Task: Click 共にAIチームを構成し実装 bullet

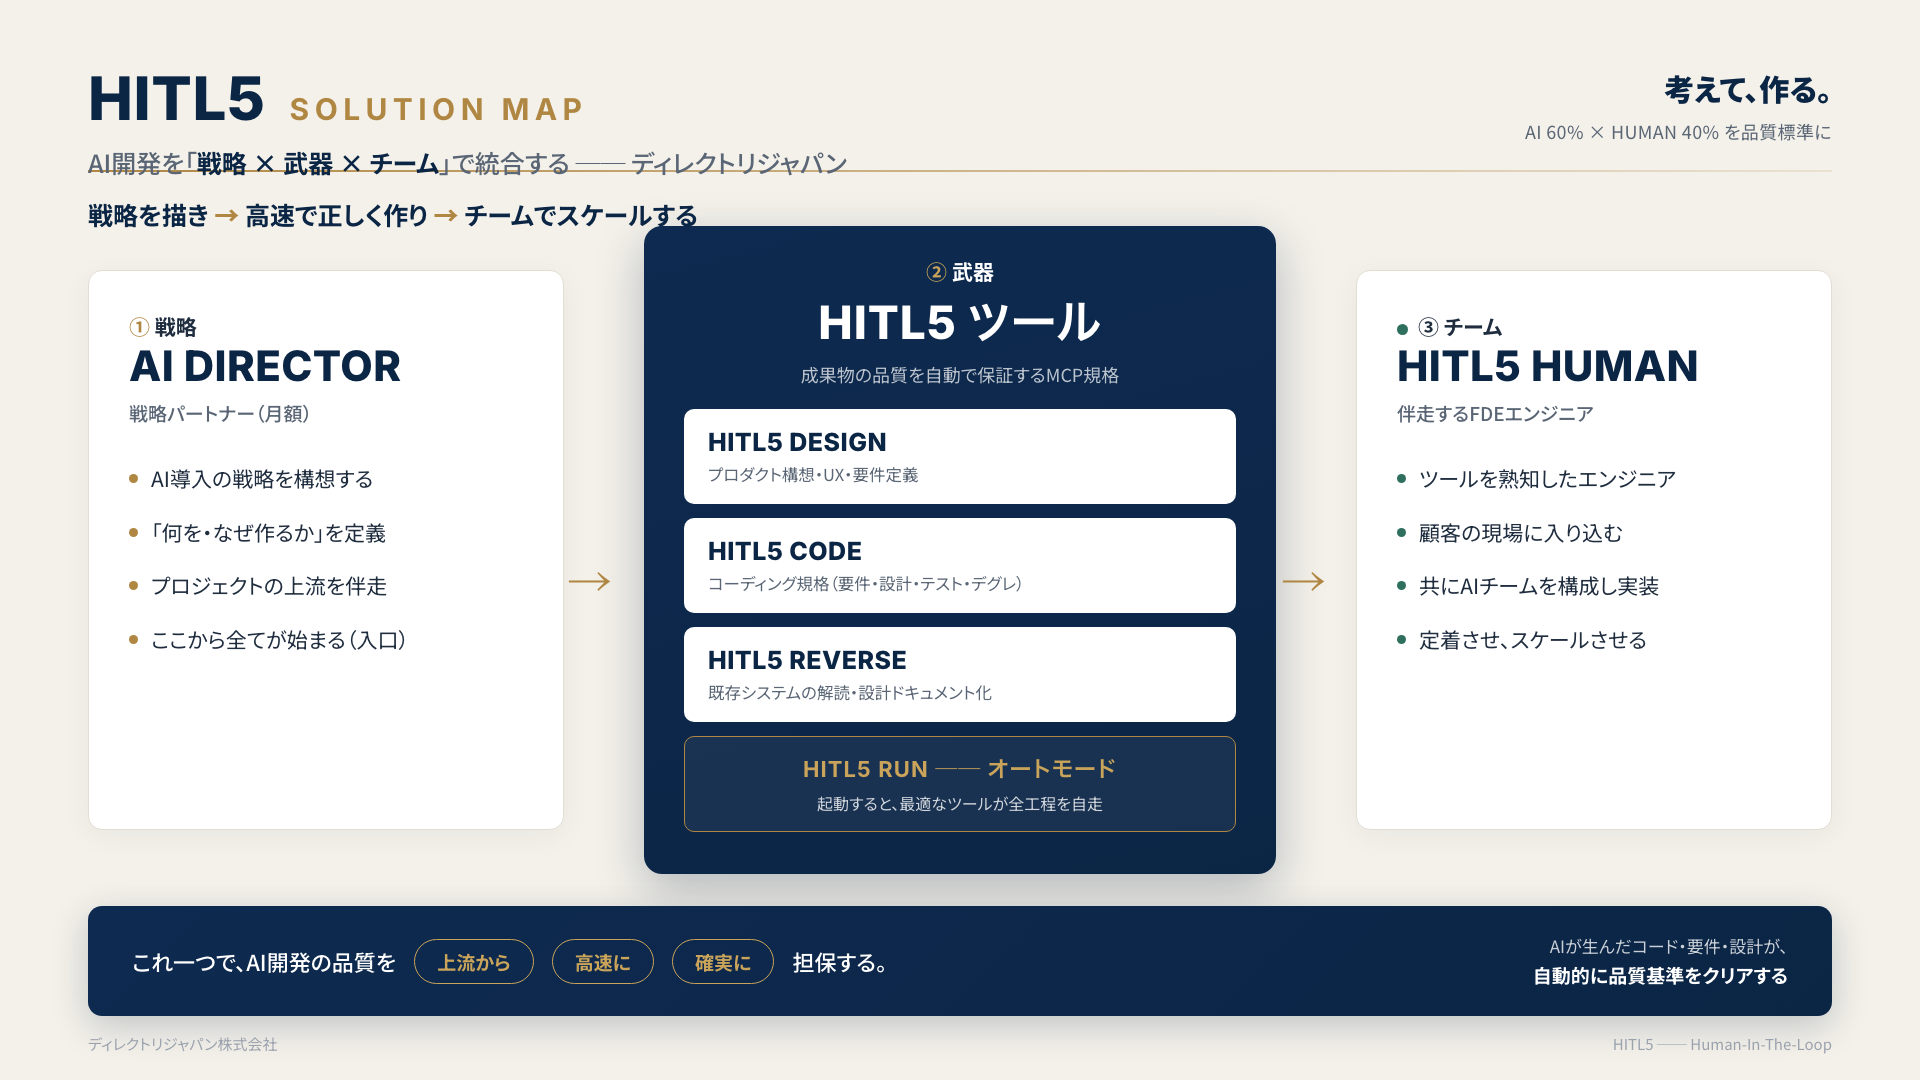Action: [1539, 586]
